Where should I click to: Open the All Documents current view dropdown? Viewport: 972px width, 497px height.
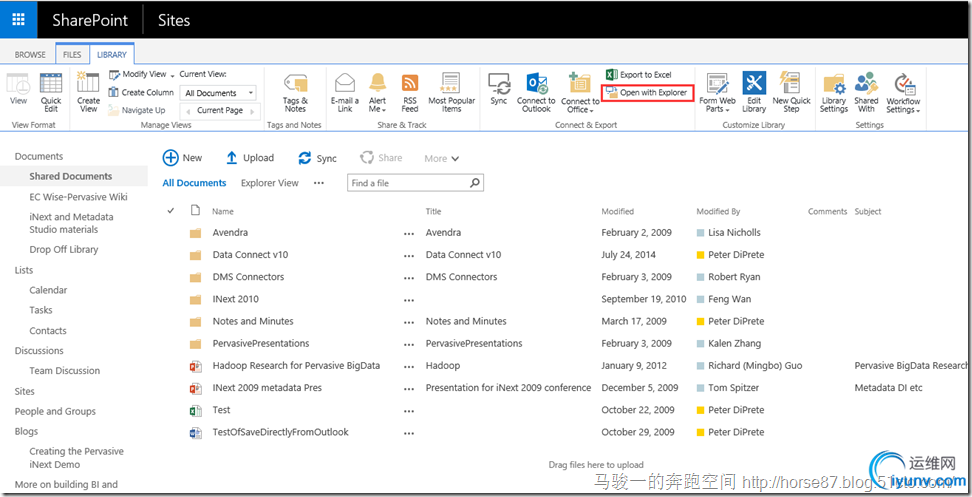(x=218, y=93)
